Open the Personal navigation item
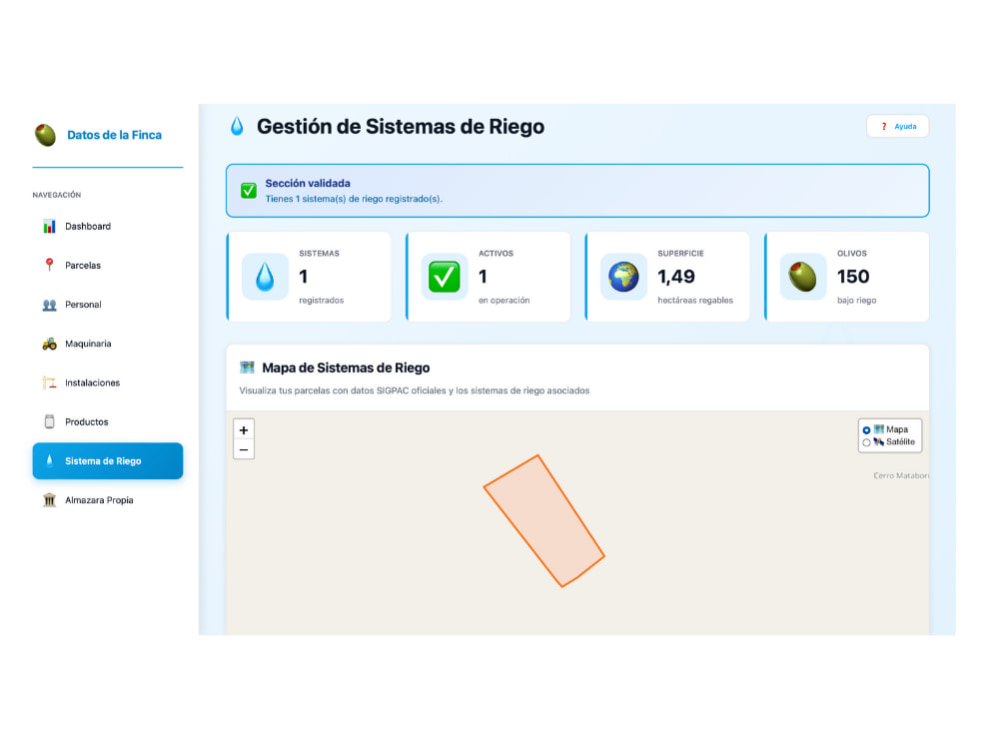The width and height of the screenshot is (1000, 750). point(108,304)
